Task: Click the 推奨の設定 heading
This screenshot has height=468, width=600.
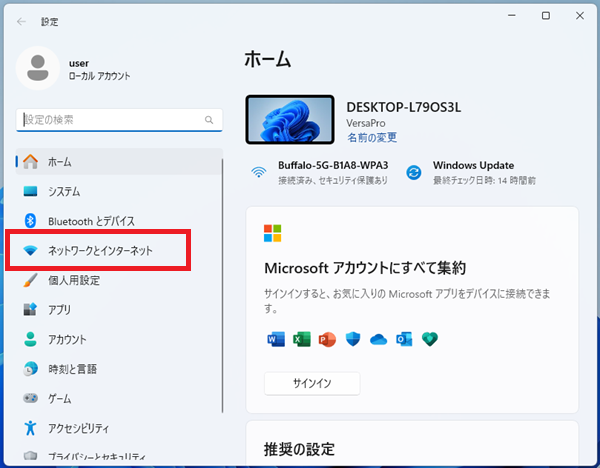Action: pyautogui.click(x=299, y=449)
